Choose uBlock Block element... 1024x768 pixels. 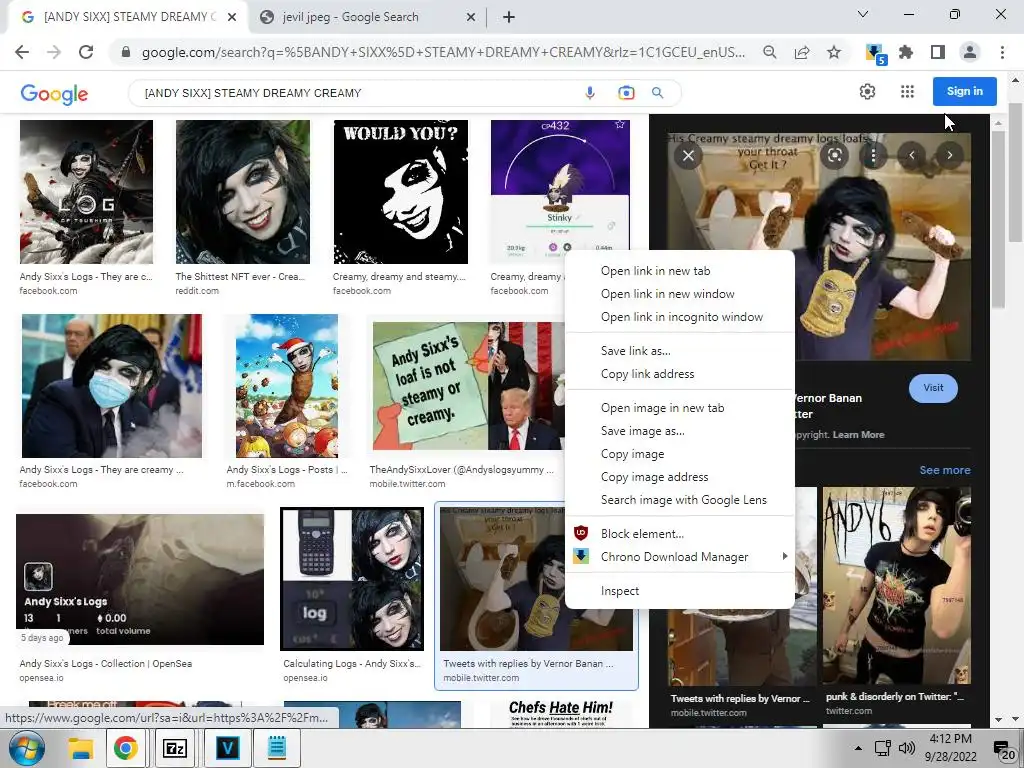point(680,534)
